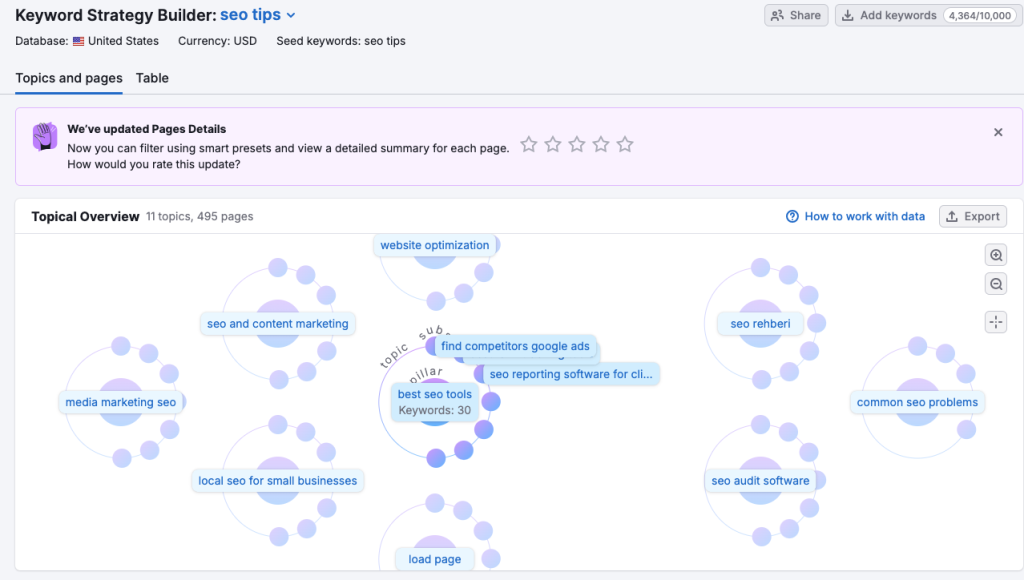Select the website optimization topic
Screen dimensions: 1024x580
coord(435,245)
